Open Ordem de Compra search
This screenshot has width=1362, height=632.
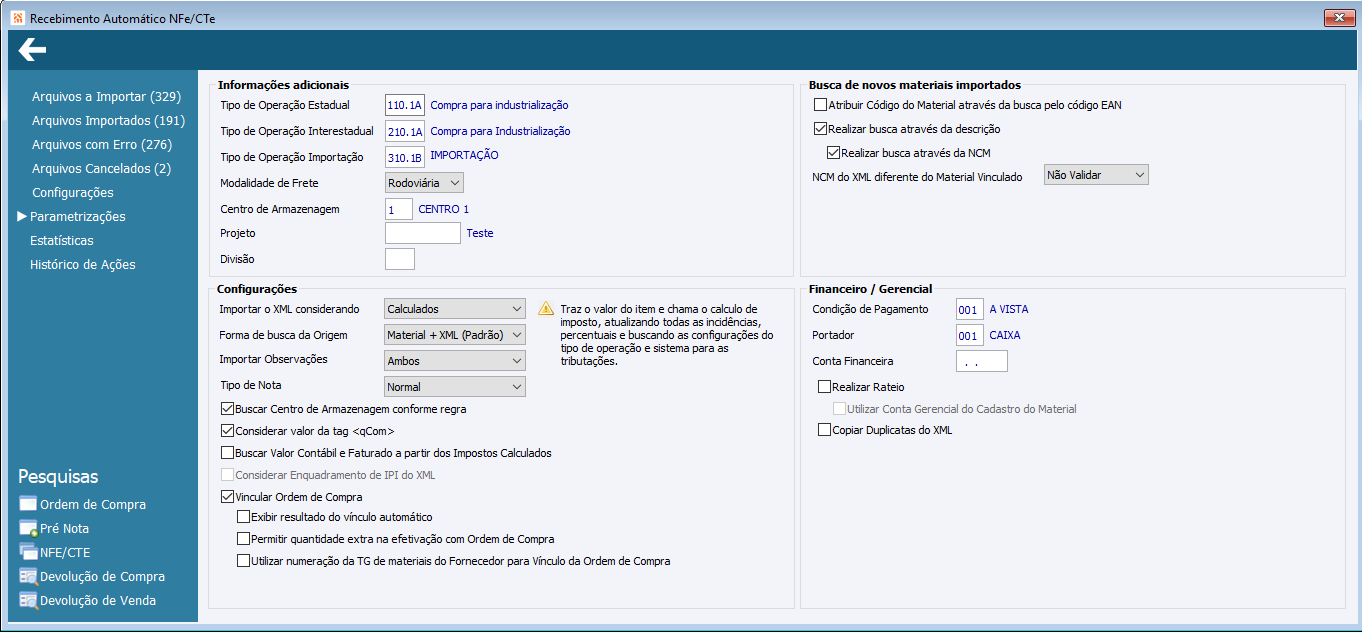pyautogui.click(x=93, y=505)
